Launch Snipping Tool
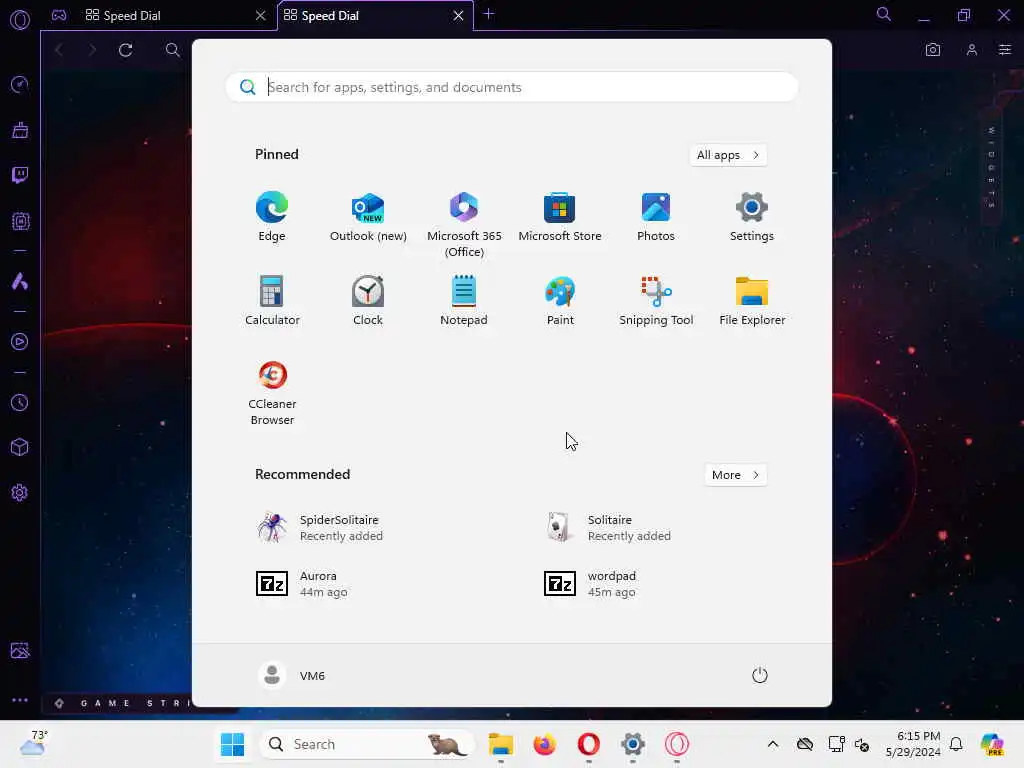Screen dimensions: 1024x768 (656, 301)
